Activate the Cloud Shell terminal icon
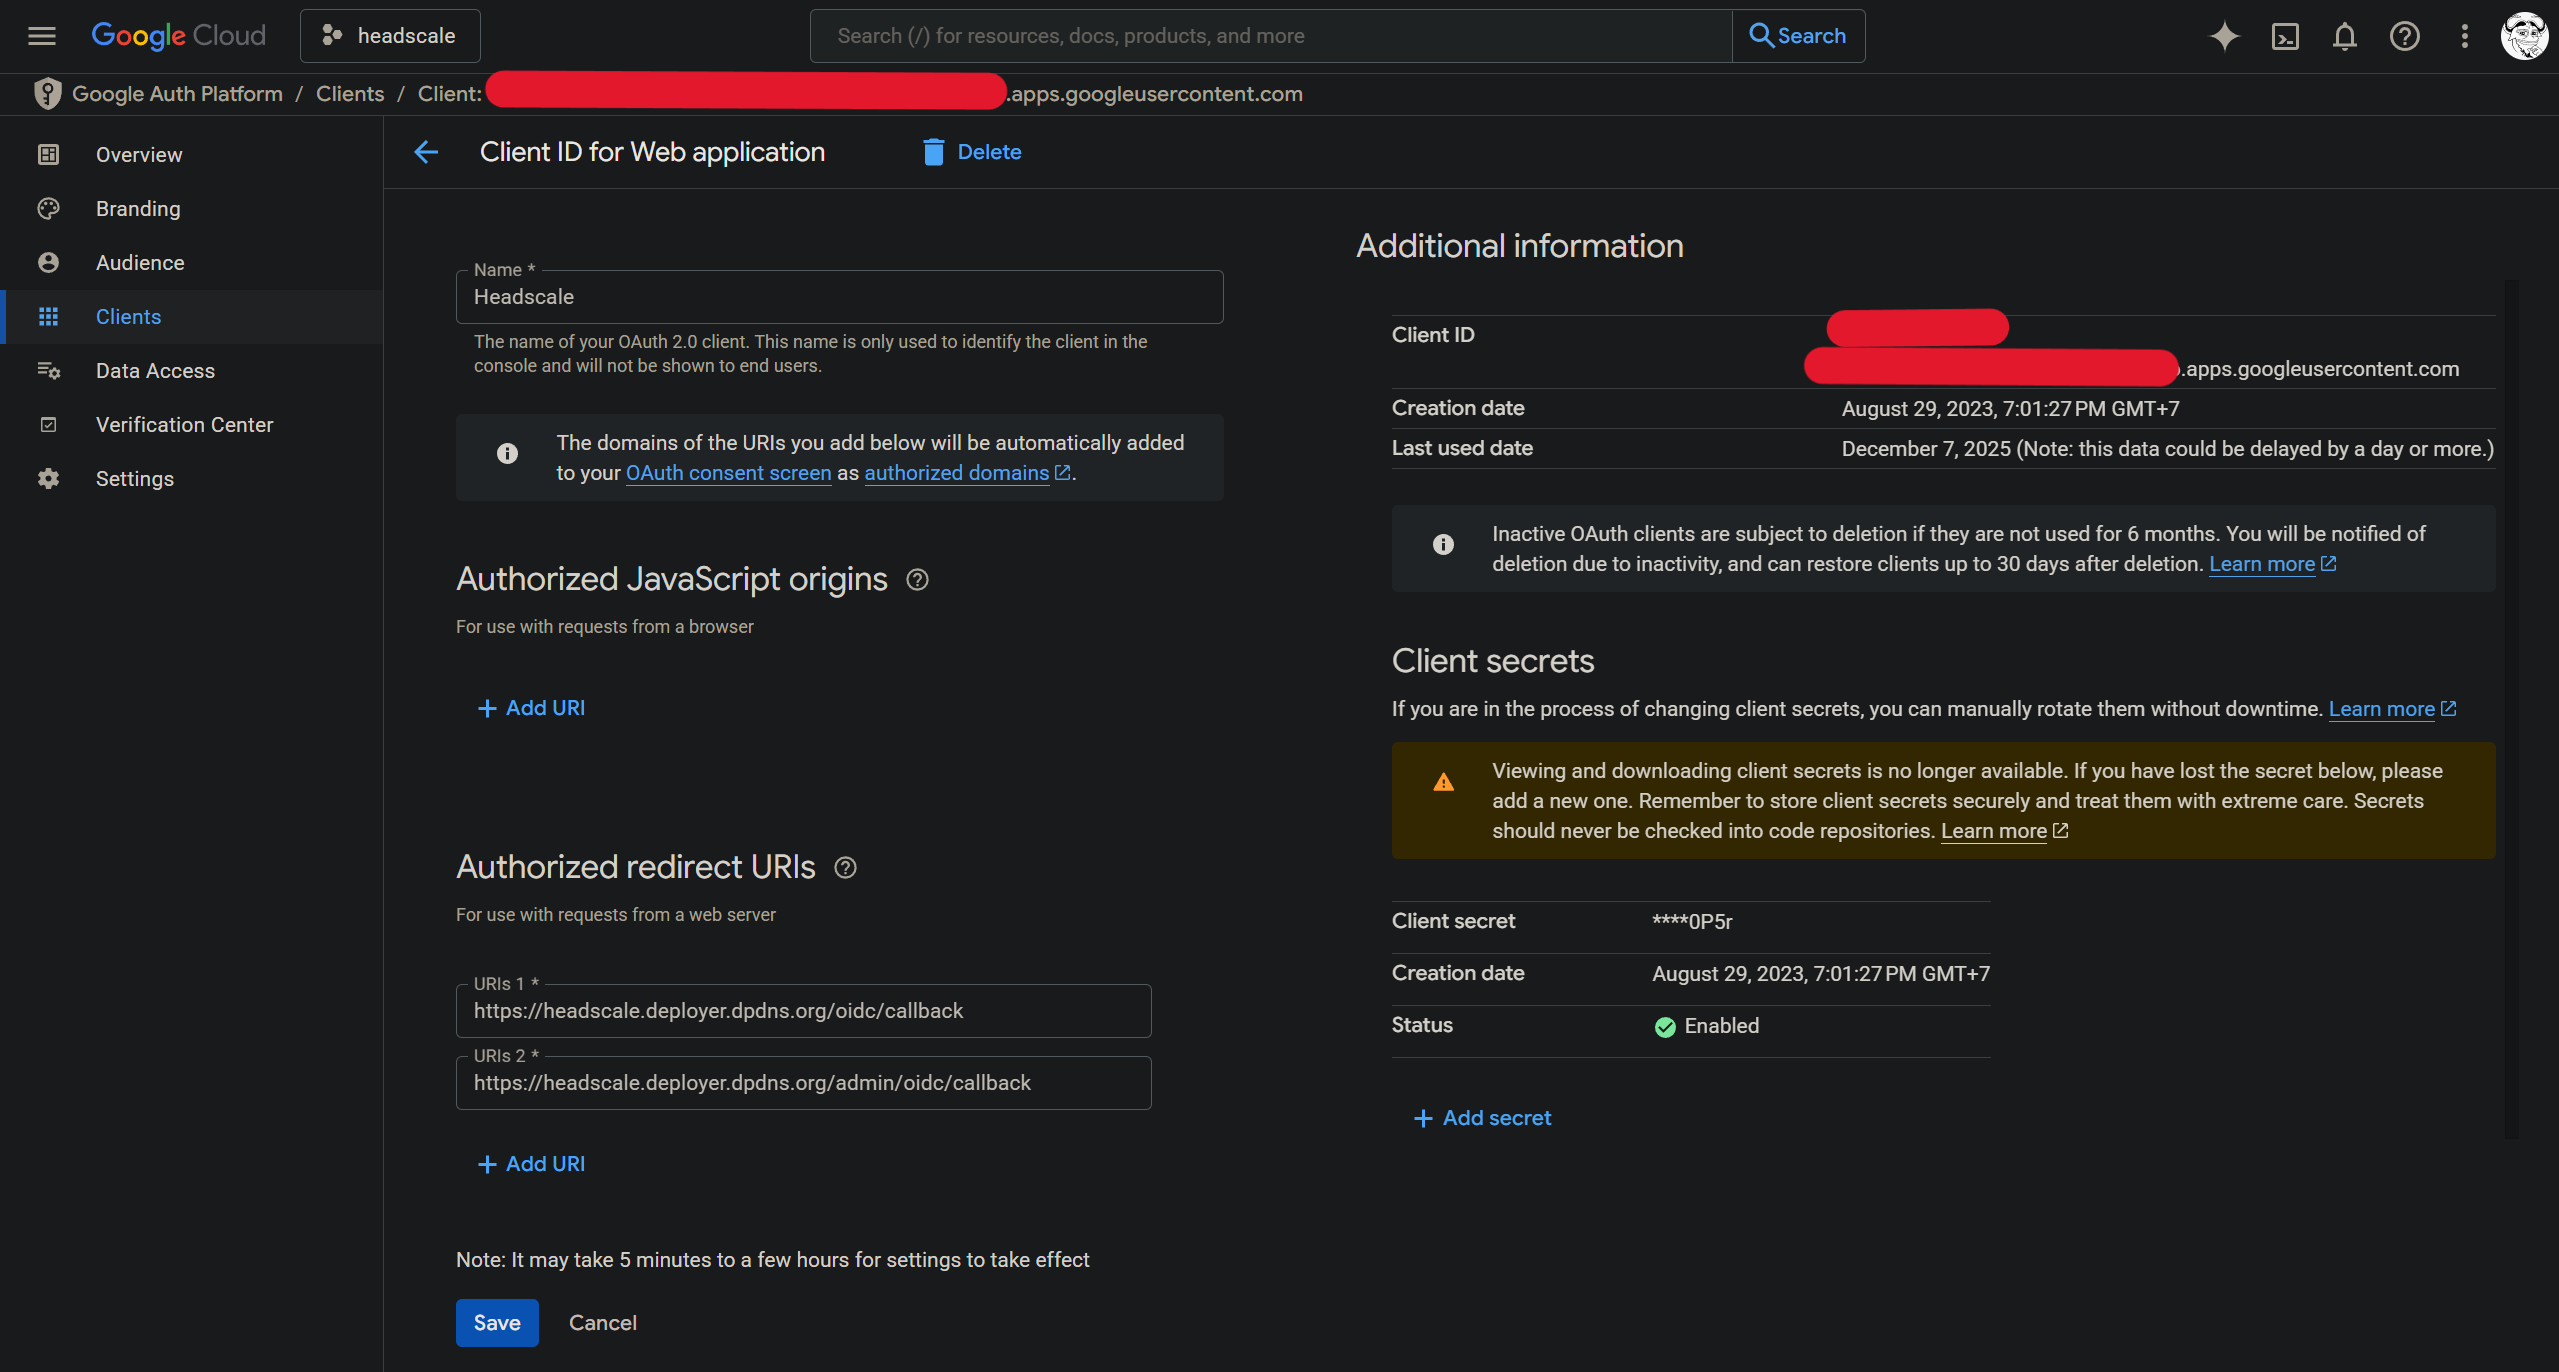This screenshot has height=1372, width=2559. click(2285, 36)
